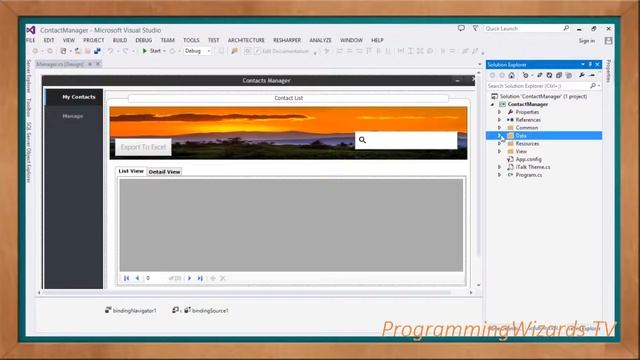
Task: Toggle the Solution Explorer auto-hide pin
Action: [590, 64]
